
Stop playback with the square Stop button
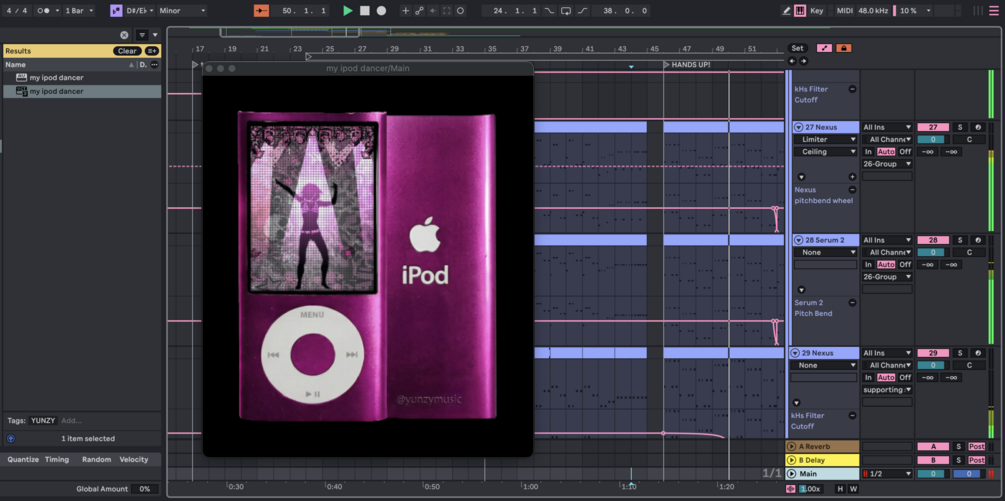[x=364, y=11]
